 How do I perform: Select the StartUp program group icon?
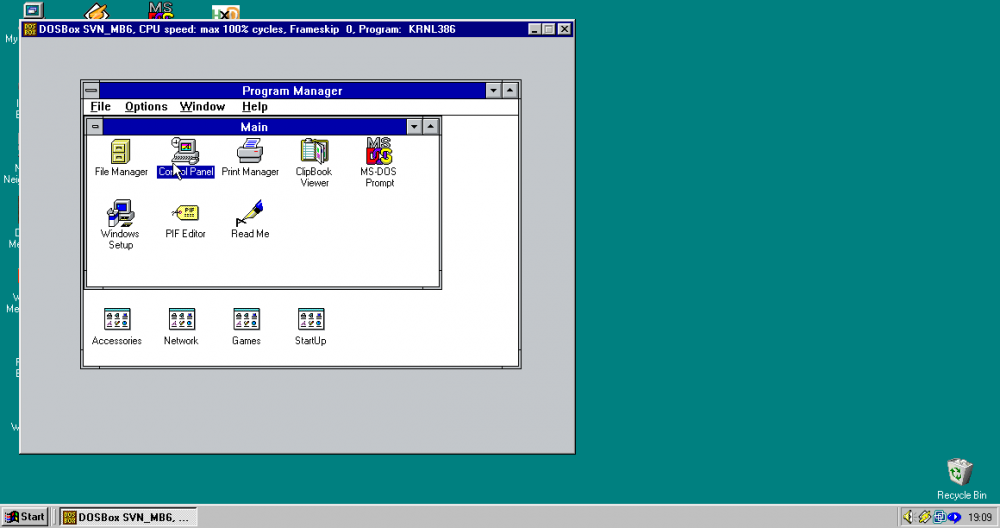click(x=311, y=327)
